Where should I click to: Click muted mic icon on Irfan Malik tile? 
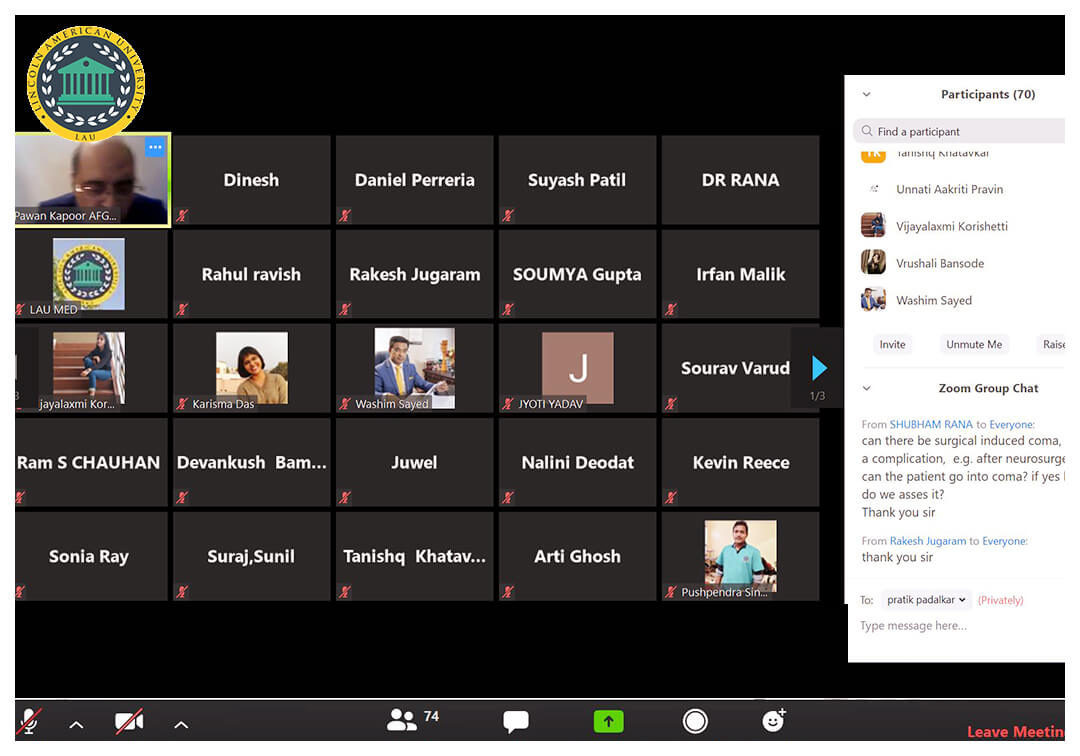[x=671, y=309]
